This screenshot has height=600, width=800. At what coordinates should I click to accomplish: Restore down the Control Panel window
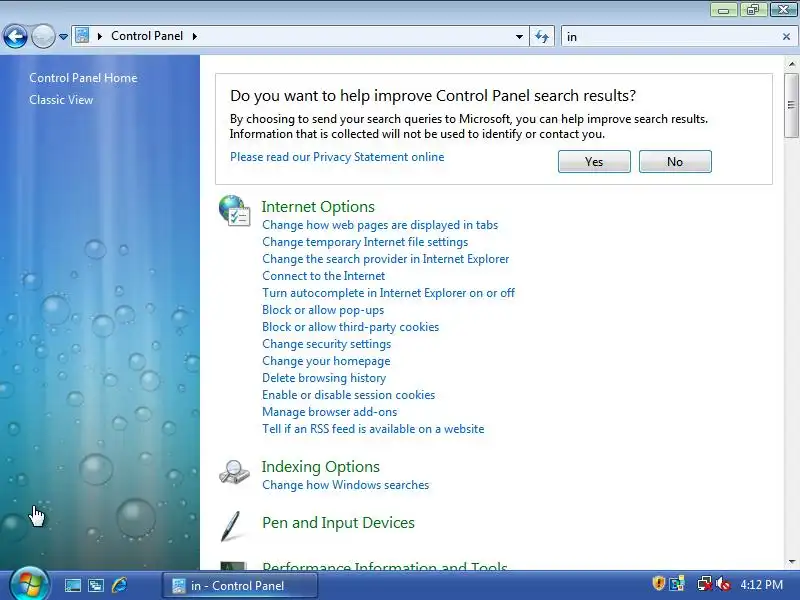coord(753,9)
